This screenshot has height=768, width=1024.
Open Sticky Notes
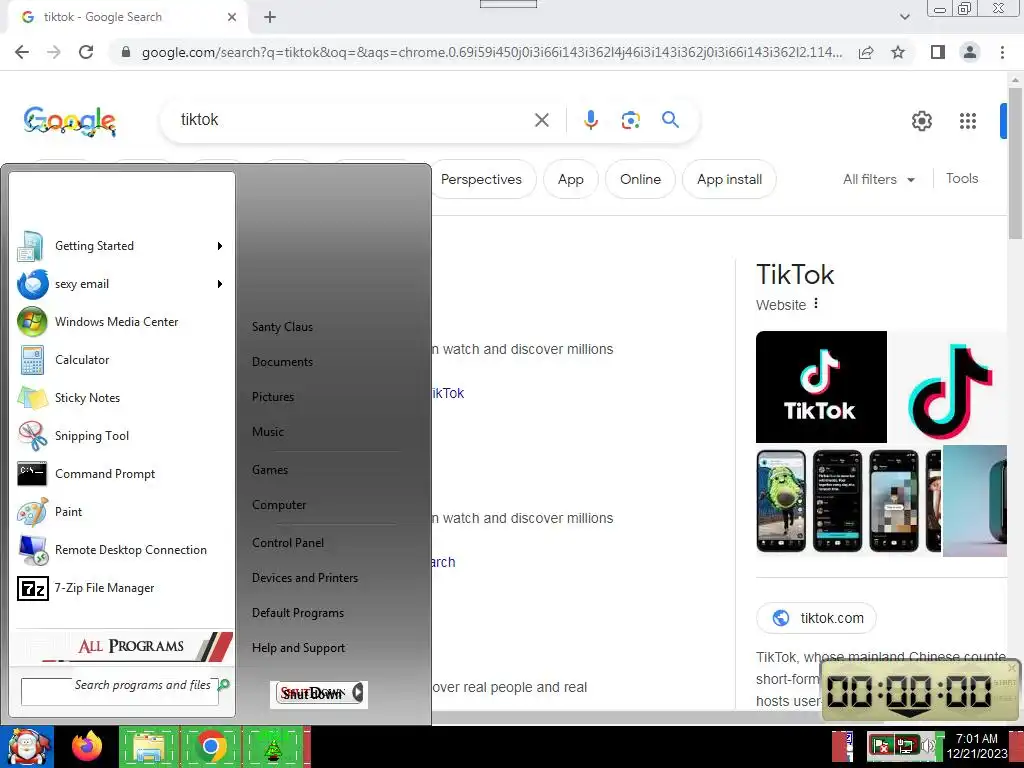coord(121,398)
